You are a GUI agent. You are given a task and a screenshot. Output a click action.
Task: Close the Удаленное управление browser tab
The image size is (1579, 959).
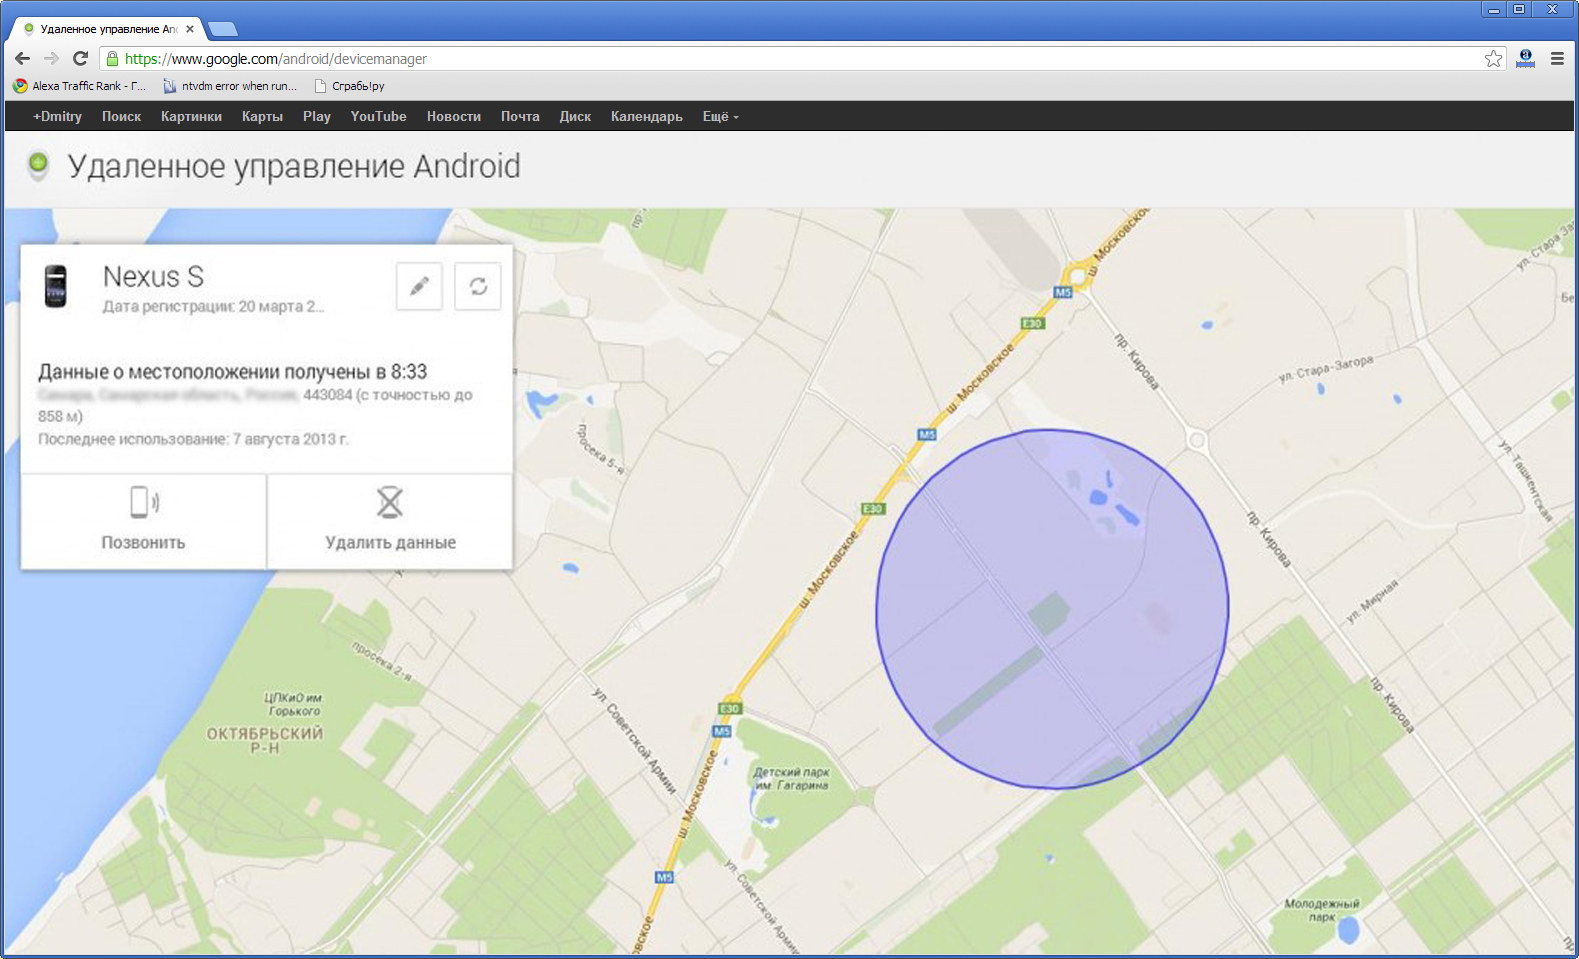(190, 29)
